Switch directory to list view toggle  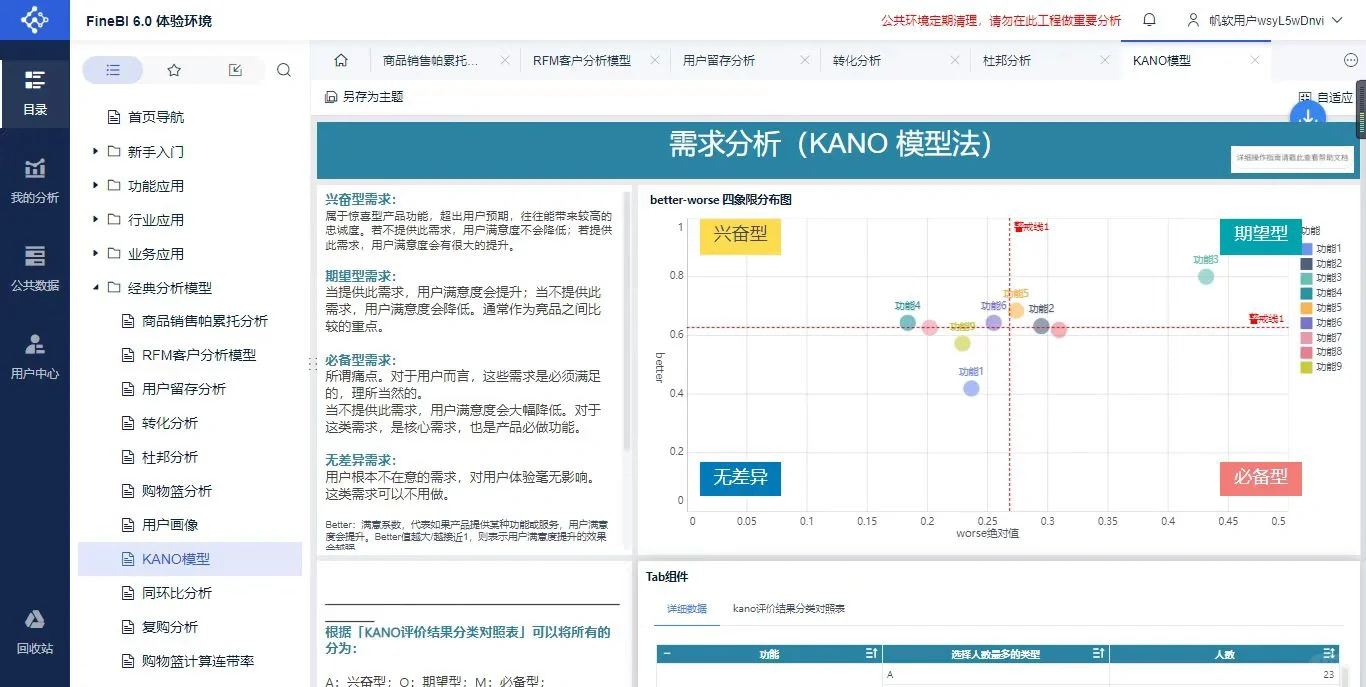[x=113, y=69]
